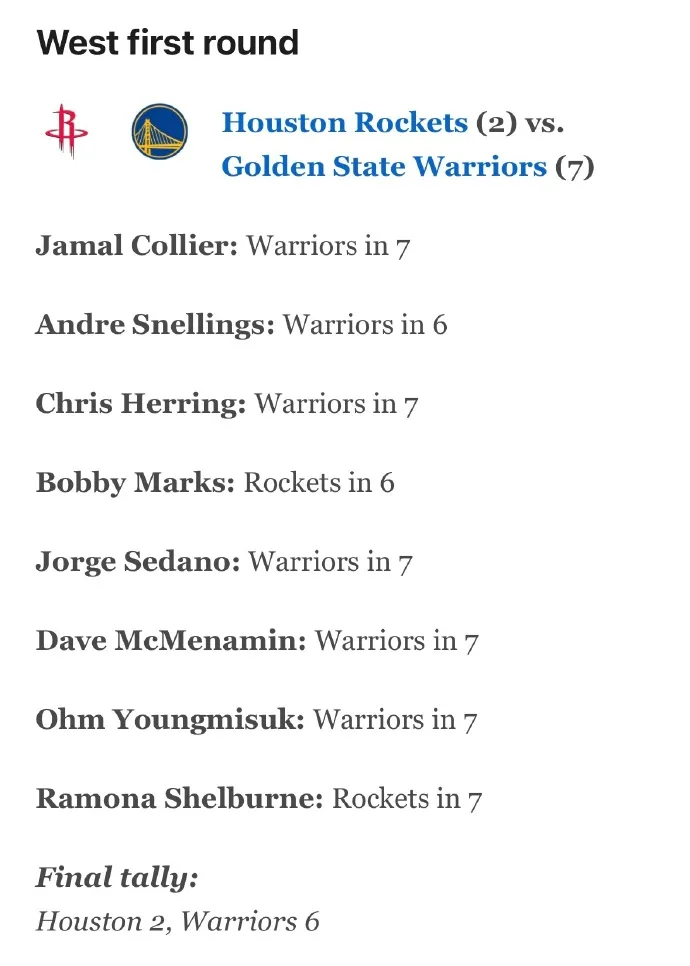Click Jorge Sedano's prediction line

point(224,562)
